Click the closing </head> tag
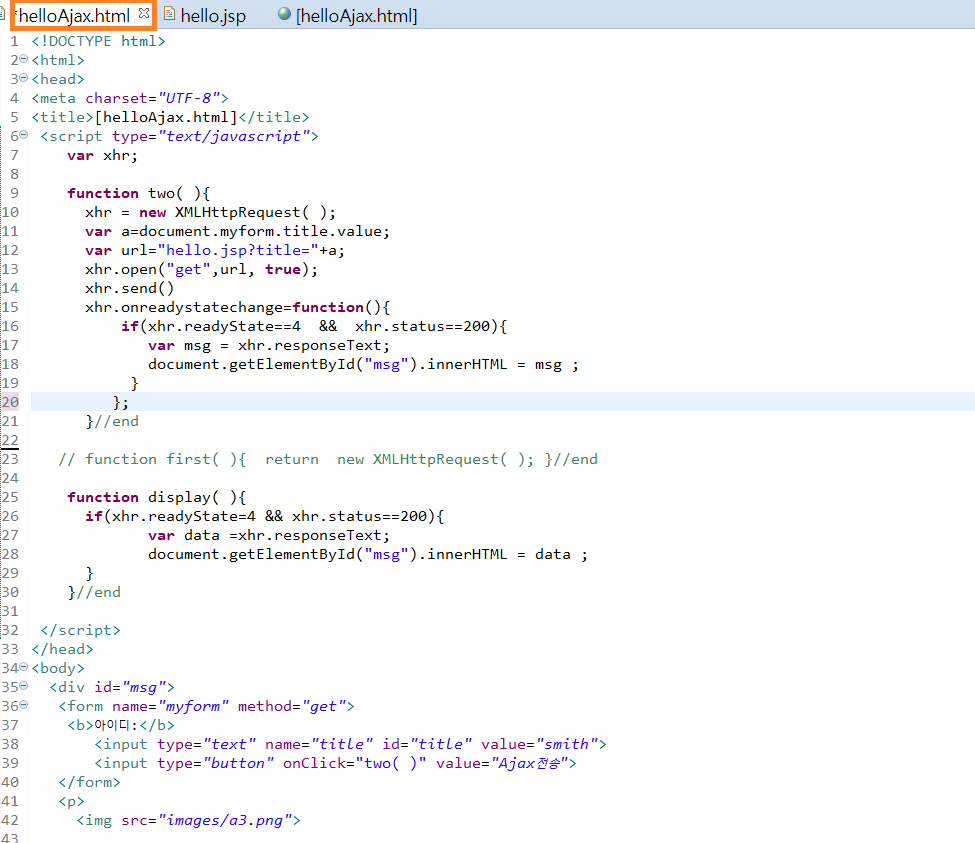This screenshot has width=975, height=843. [x=62, y=650]
